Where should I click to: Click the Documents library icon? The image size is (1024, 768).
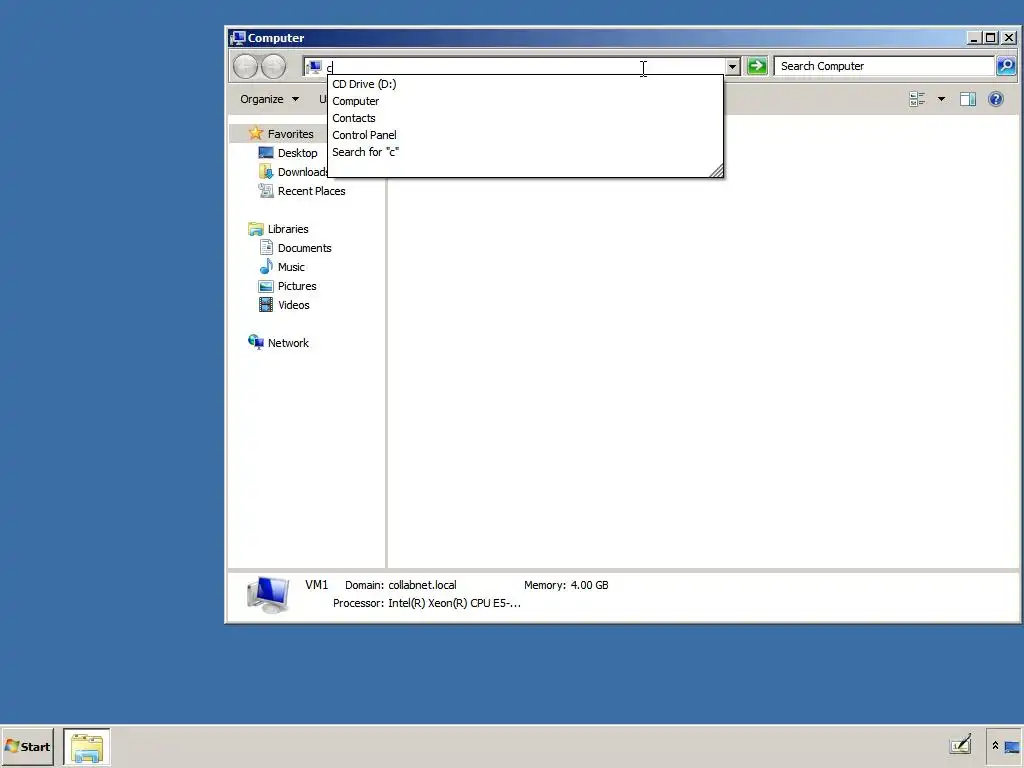pyautogui.click(x=266, y=248)
